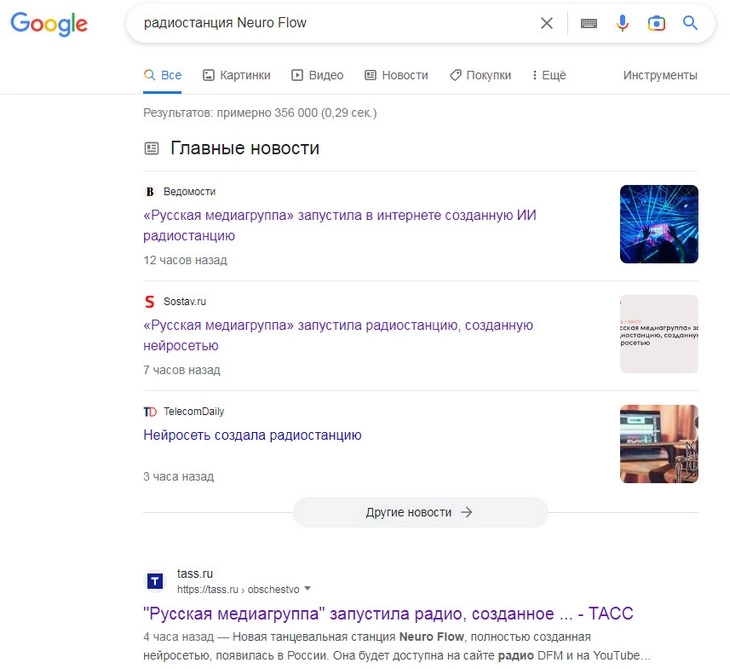Open Ведомости headline about ИИ радиостанцию

339,225
